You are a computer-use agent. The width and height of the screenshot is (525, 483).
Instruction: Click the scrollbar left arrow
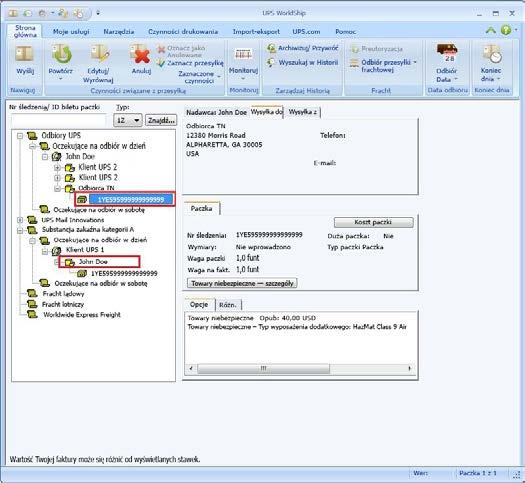191,369
